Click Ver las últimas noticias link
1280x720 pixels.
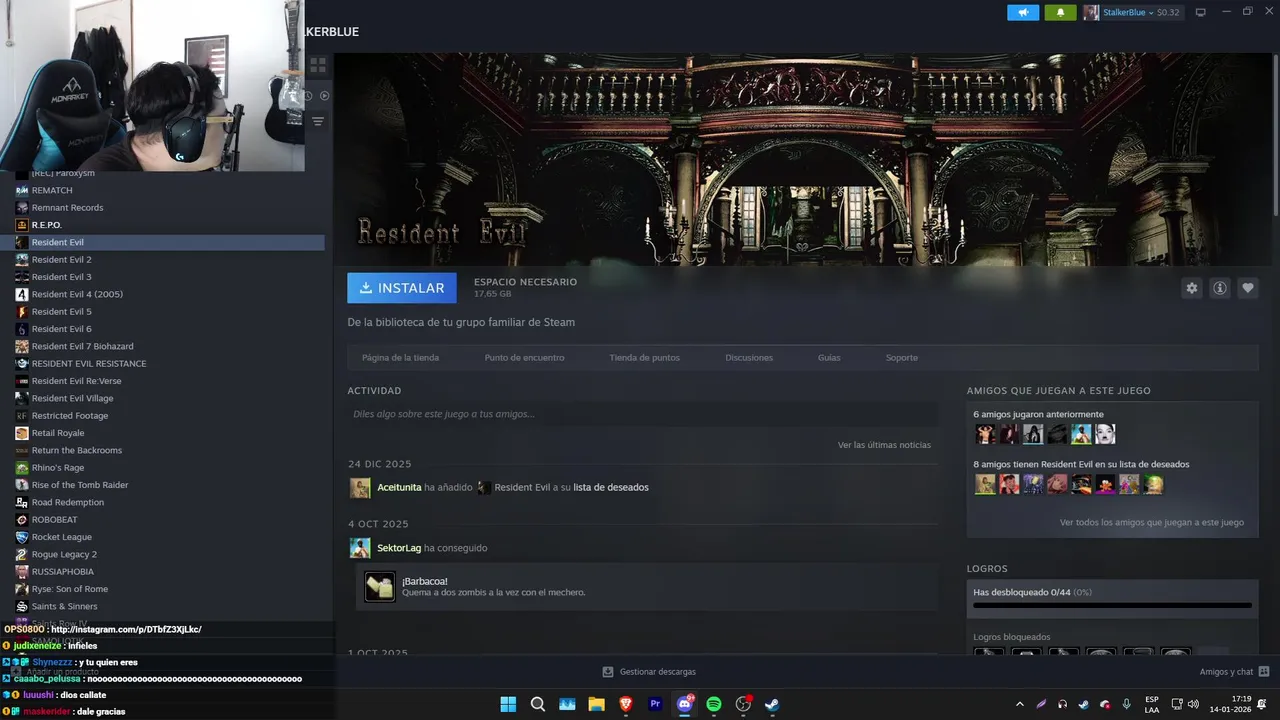click(x=884, y=445)
